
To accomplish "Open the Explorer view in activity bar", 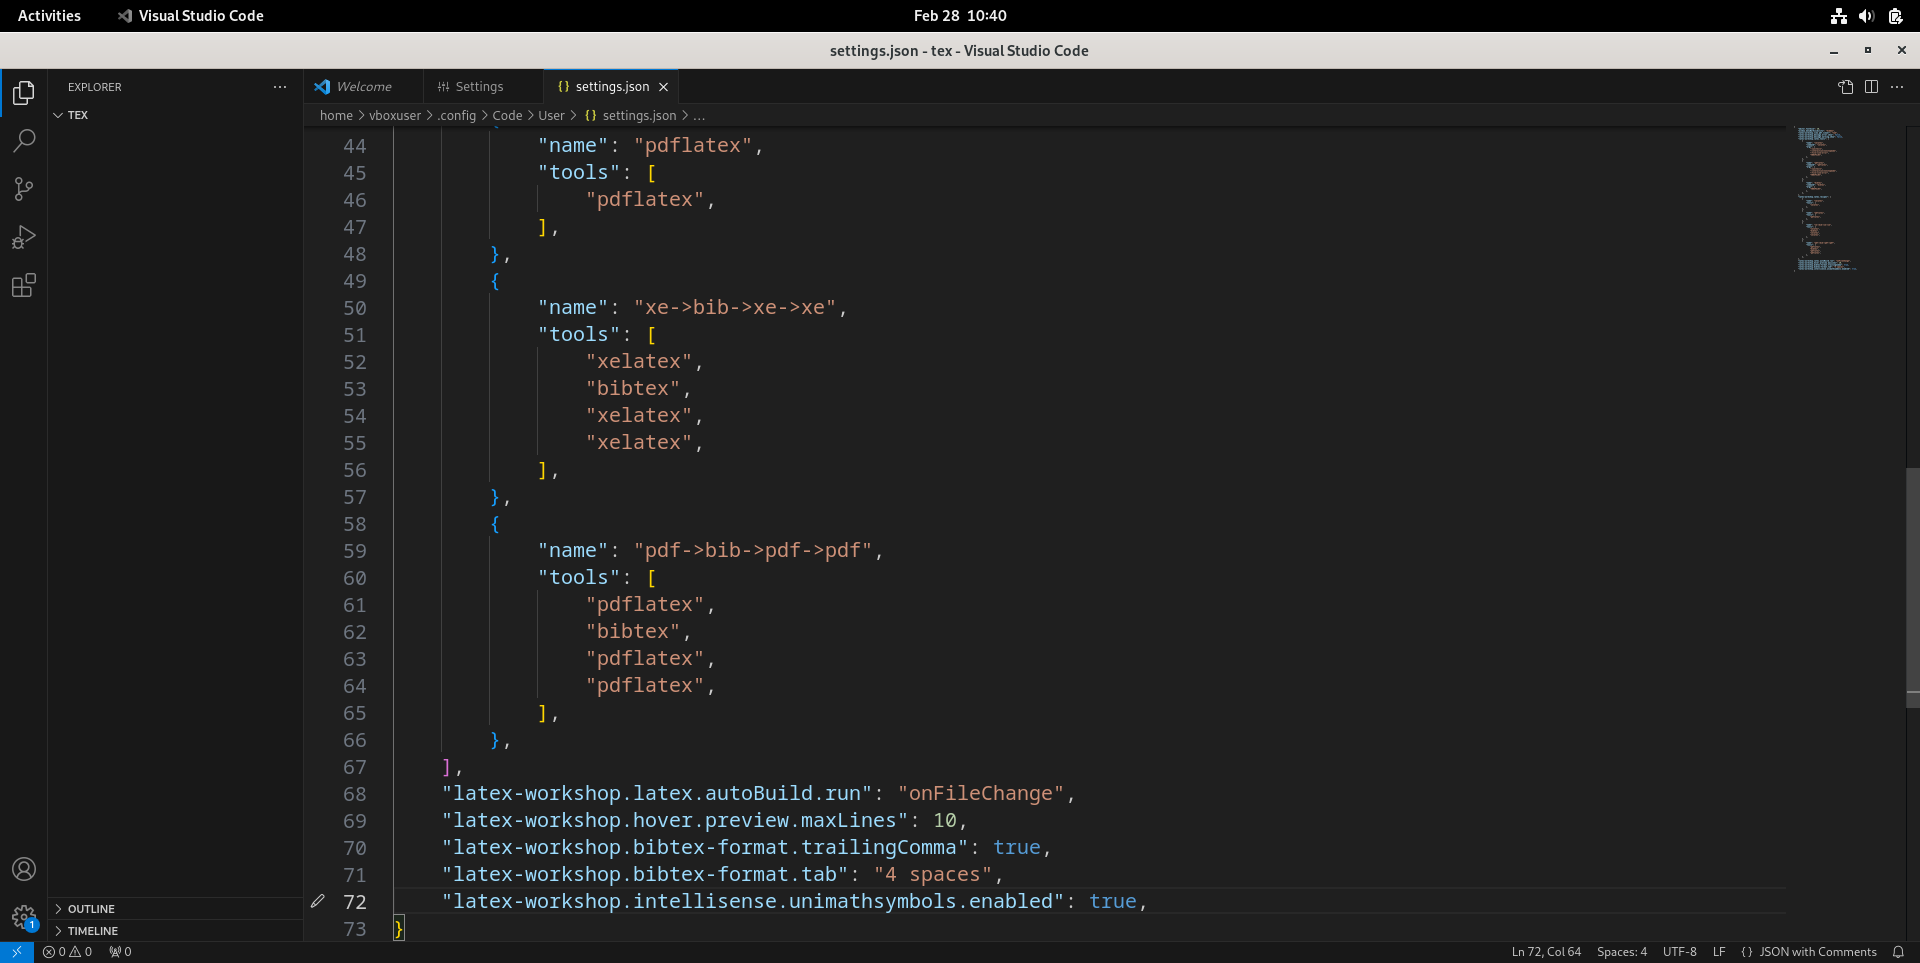I will 24,93.
